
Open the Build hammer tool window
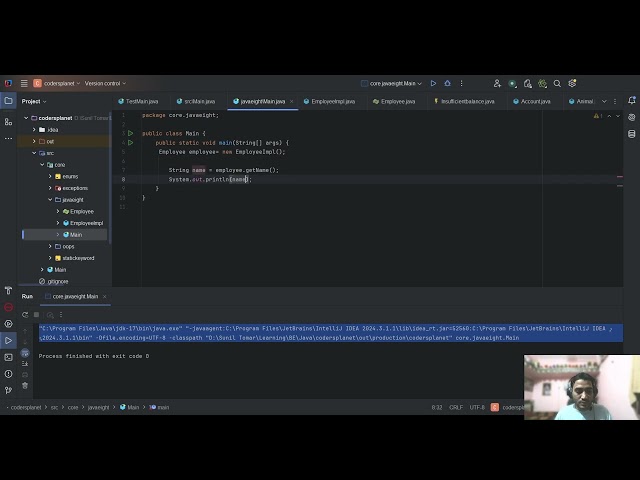click(8, 290)
